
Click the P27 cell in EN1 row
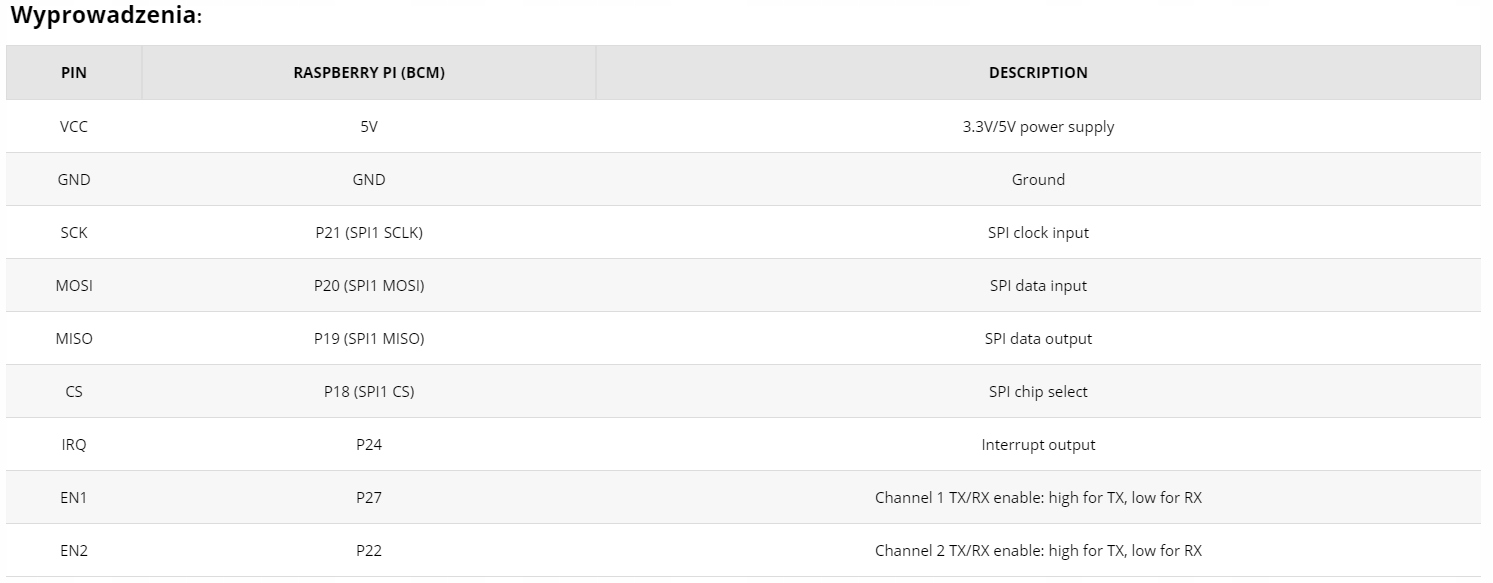tap(369, 498)
